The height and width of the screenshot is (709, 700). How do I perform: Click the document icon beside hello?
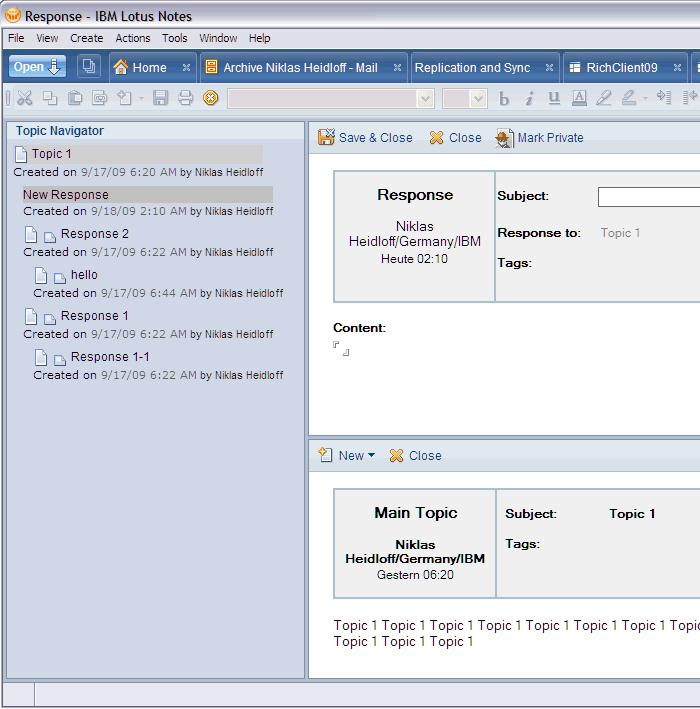(x=41, y=275)
